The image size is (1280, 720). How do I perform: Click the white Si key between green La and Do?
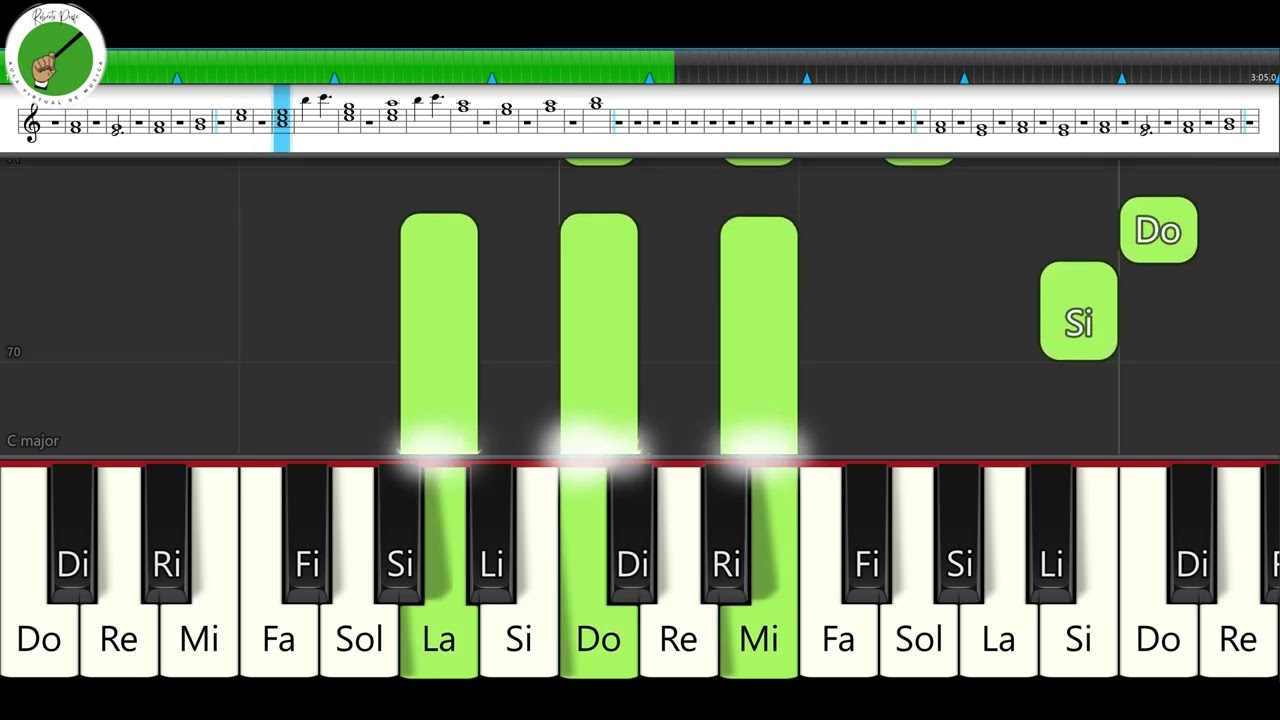[x=519, y=638]
